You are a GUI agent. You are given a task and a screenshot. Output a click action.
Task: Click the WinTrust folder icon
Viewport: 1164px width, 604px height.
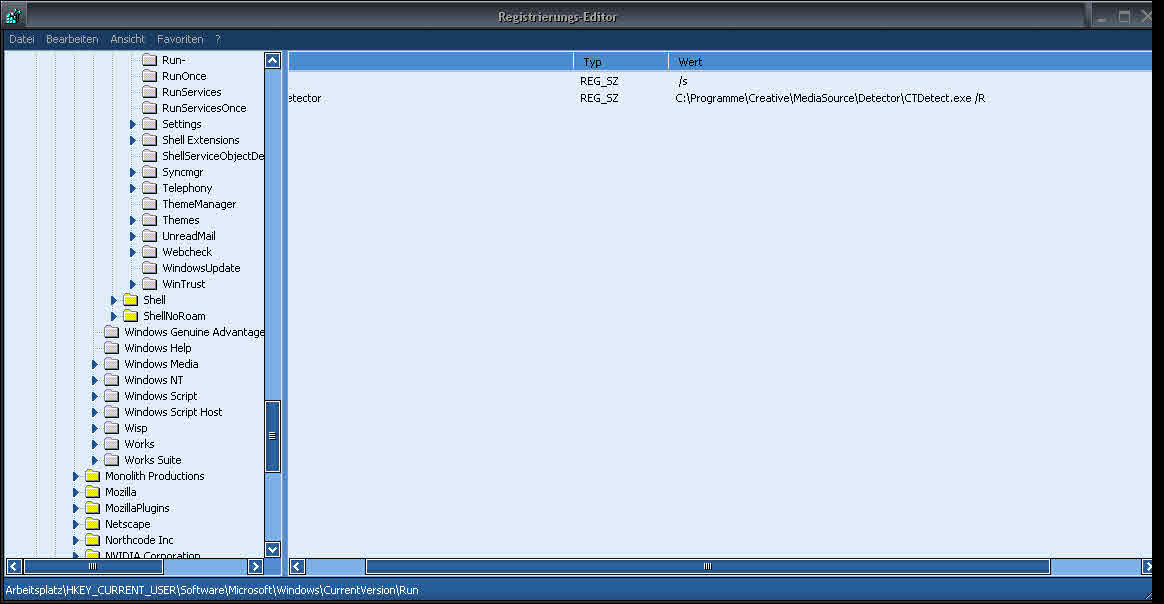coord(149,284)
